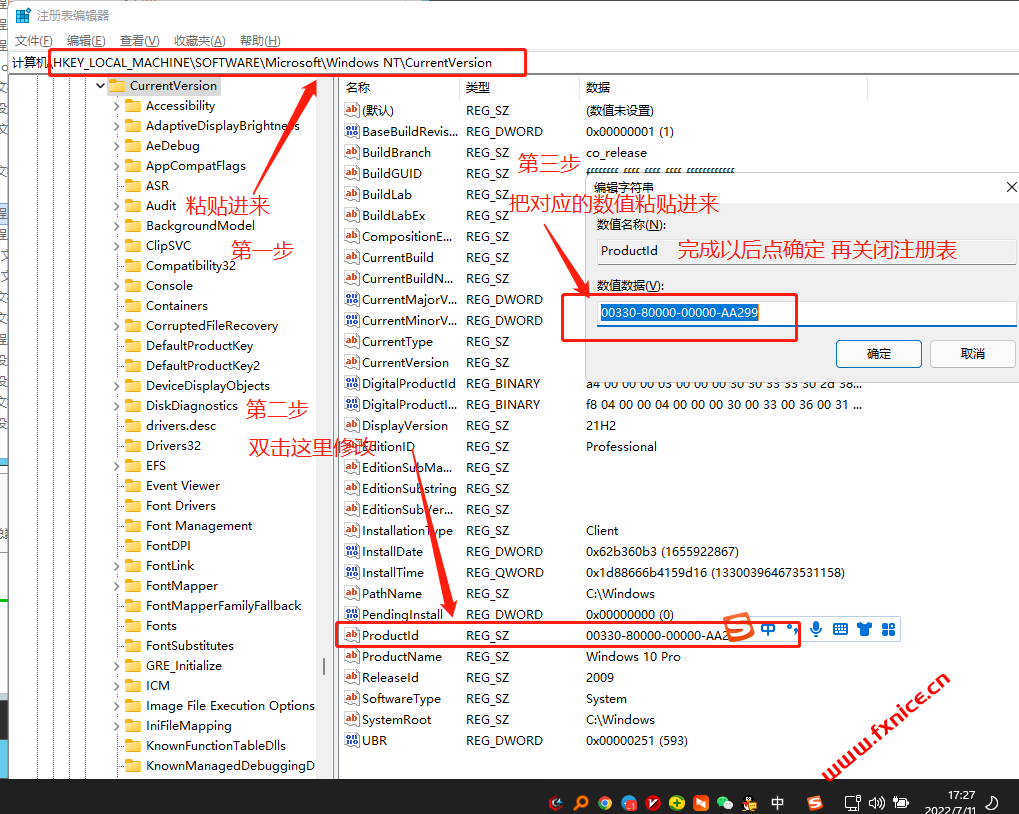
Task: Expand the EFS key
Action: point(116,466)
